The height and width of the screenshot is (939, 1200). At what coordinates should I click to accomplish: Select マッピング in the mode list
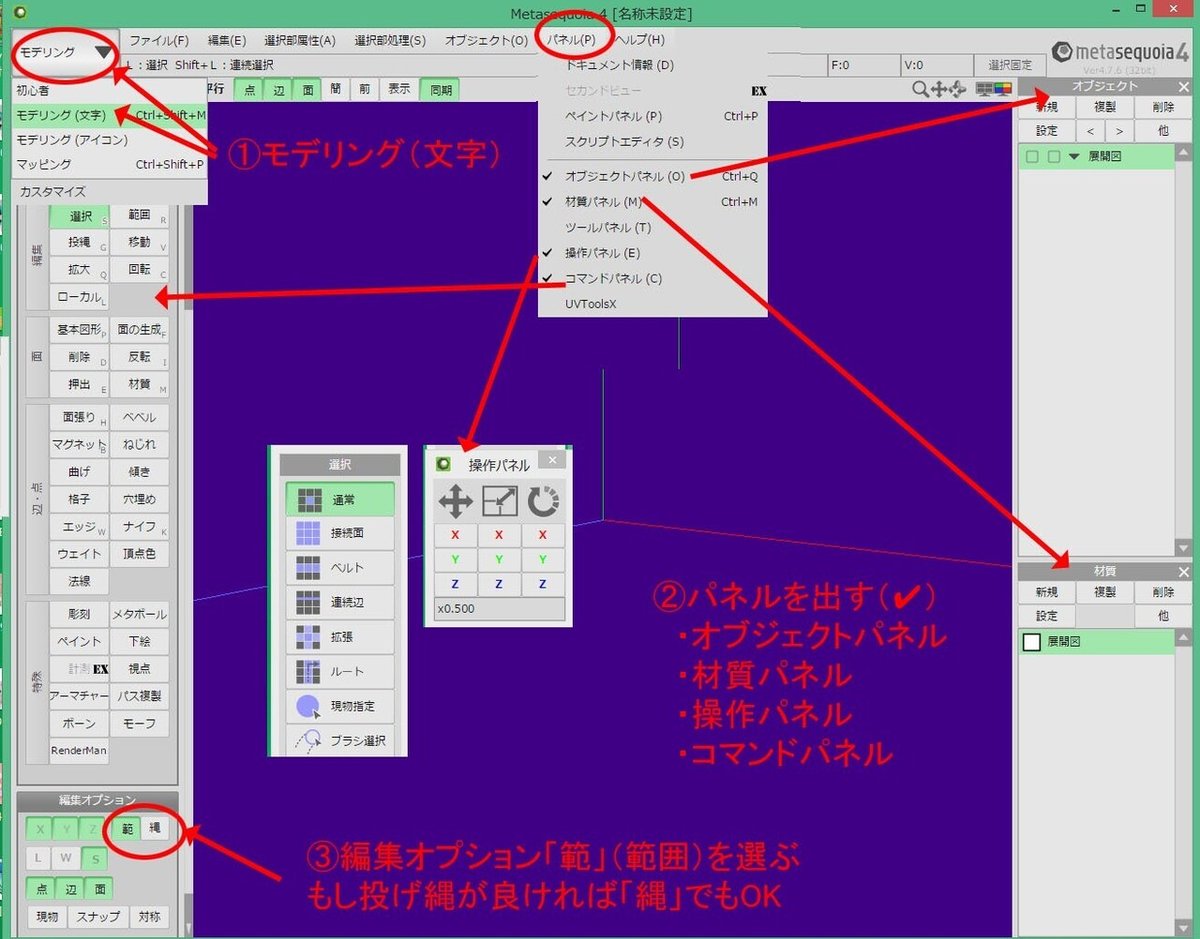point(110,165)
